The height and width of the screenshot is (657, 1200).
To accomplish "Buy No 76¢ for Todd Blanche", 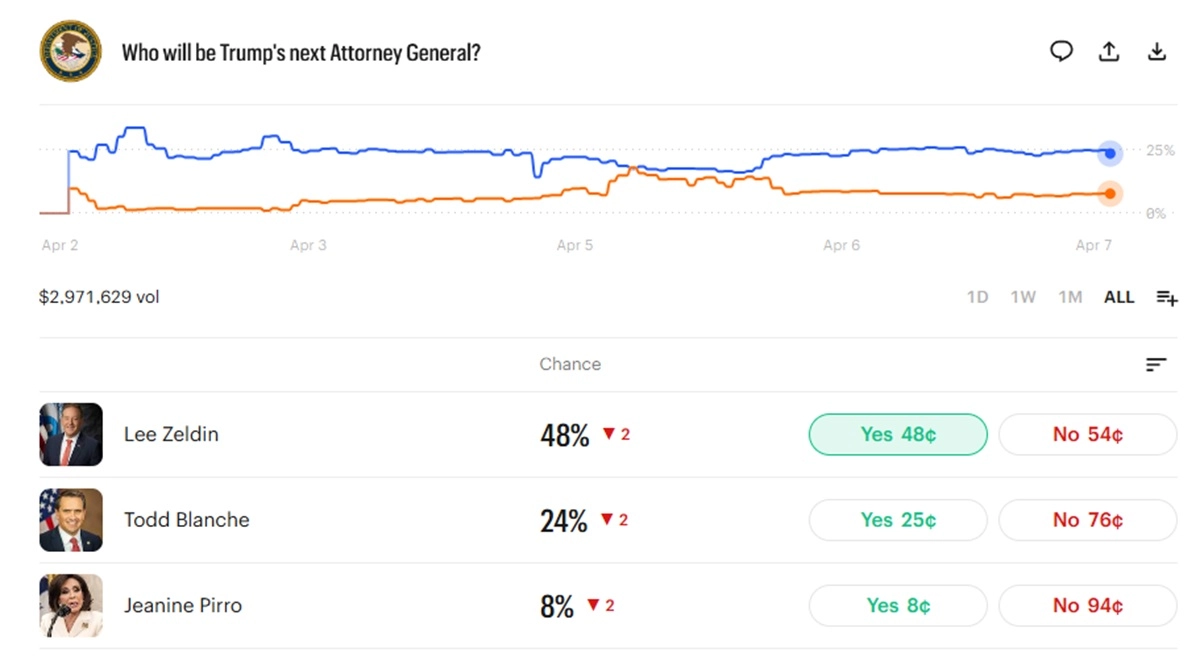I will 1088,520.
